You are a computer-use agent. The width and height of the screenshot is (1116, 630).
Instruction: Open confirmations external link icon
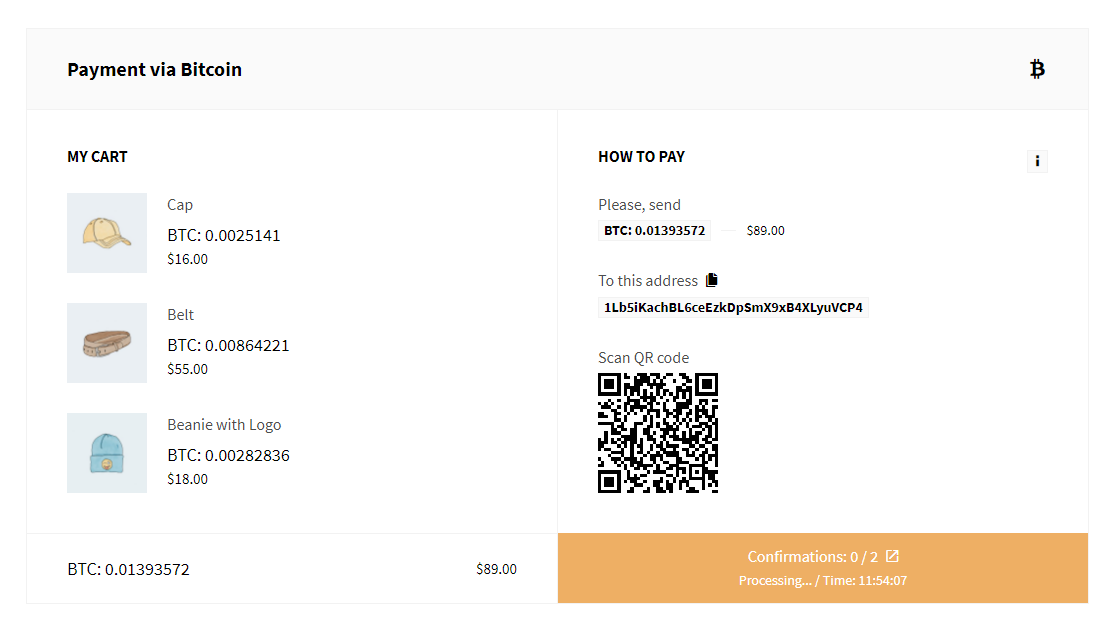pyautogui.click(x=892, y=556)
